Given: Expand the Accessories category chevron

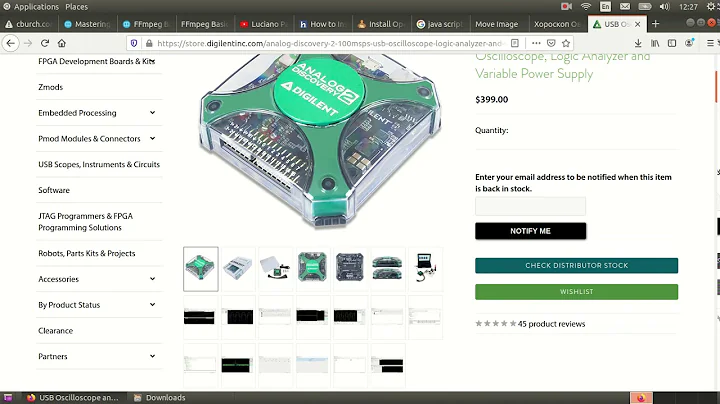Looking at the screenshot, I should [x=152, y=279].
